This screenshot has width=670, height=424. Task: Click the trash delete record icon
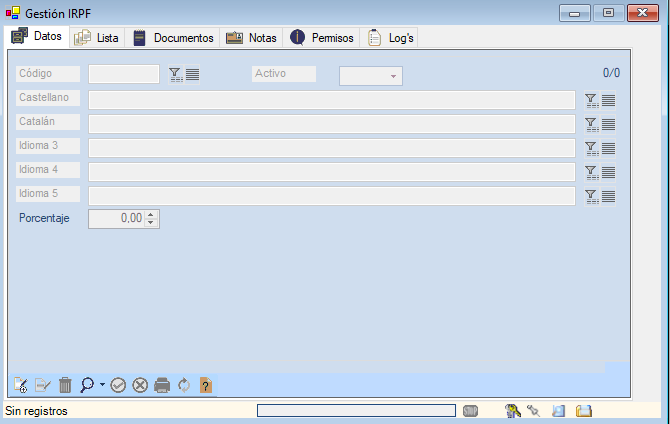65,385
